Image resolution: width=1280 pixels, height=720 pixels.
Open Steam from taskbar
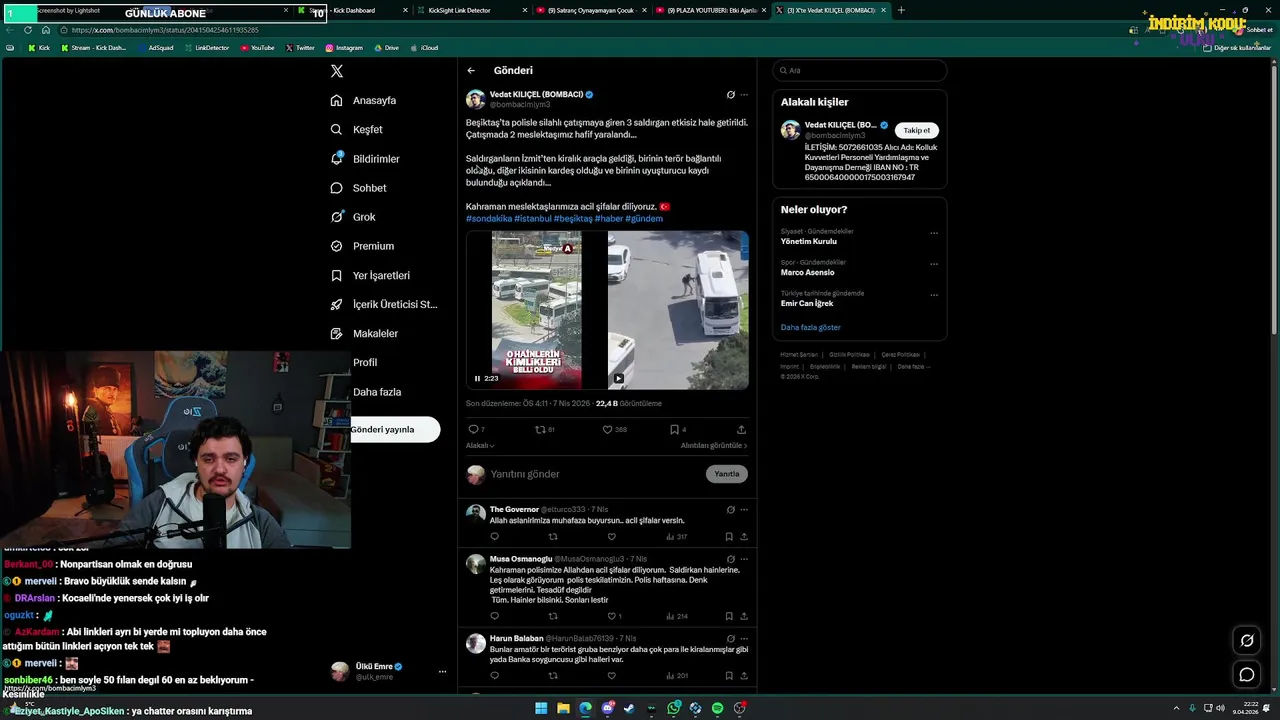point(629,708)
